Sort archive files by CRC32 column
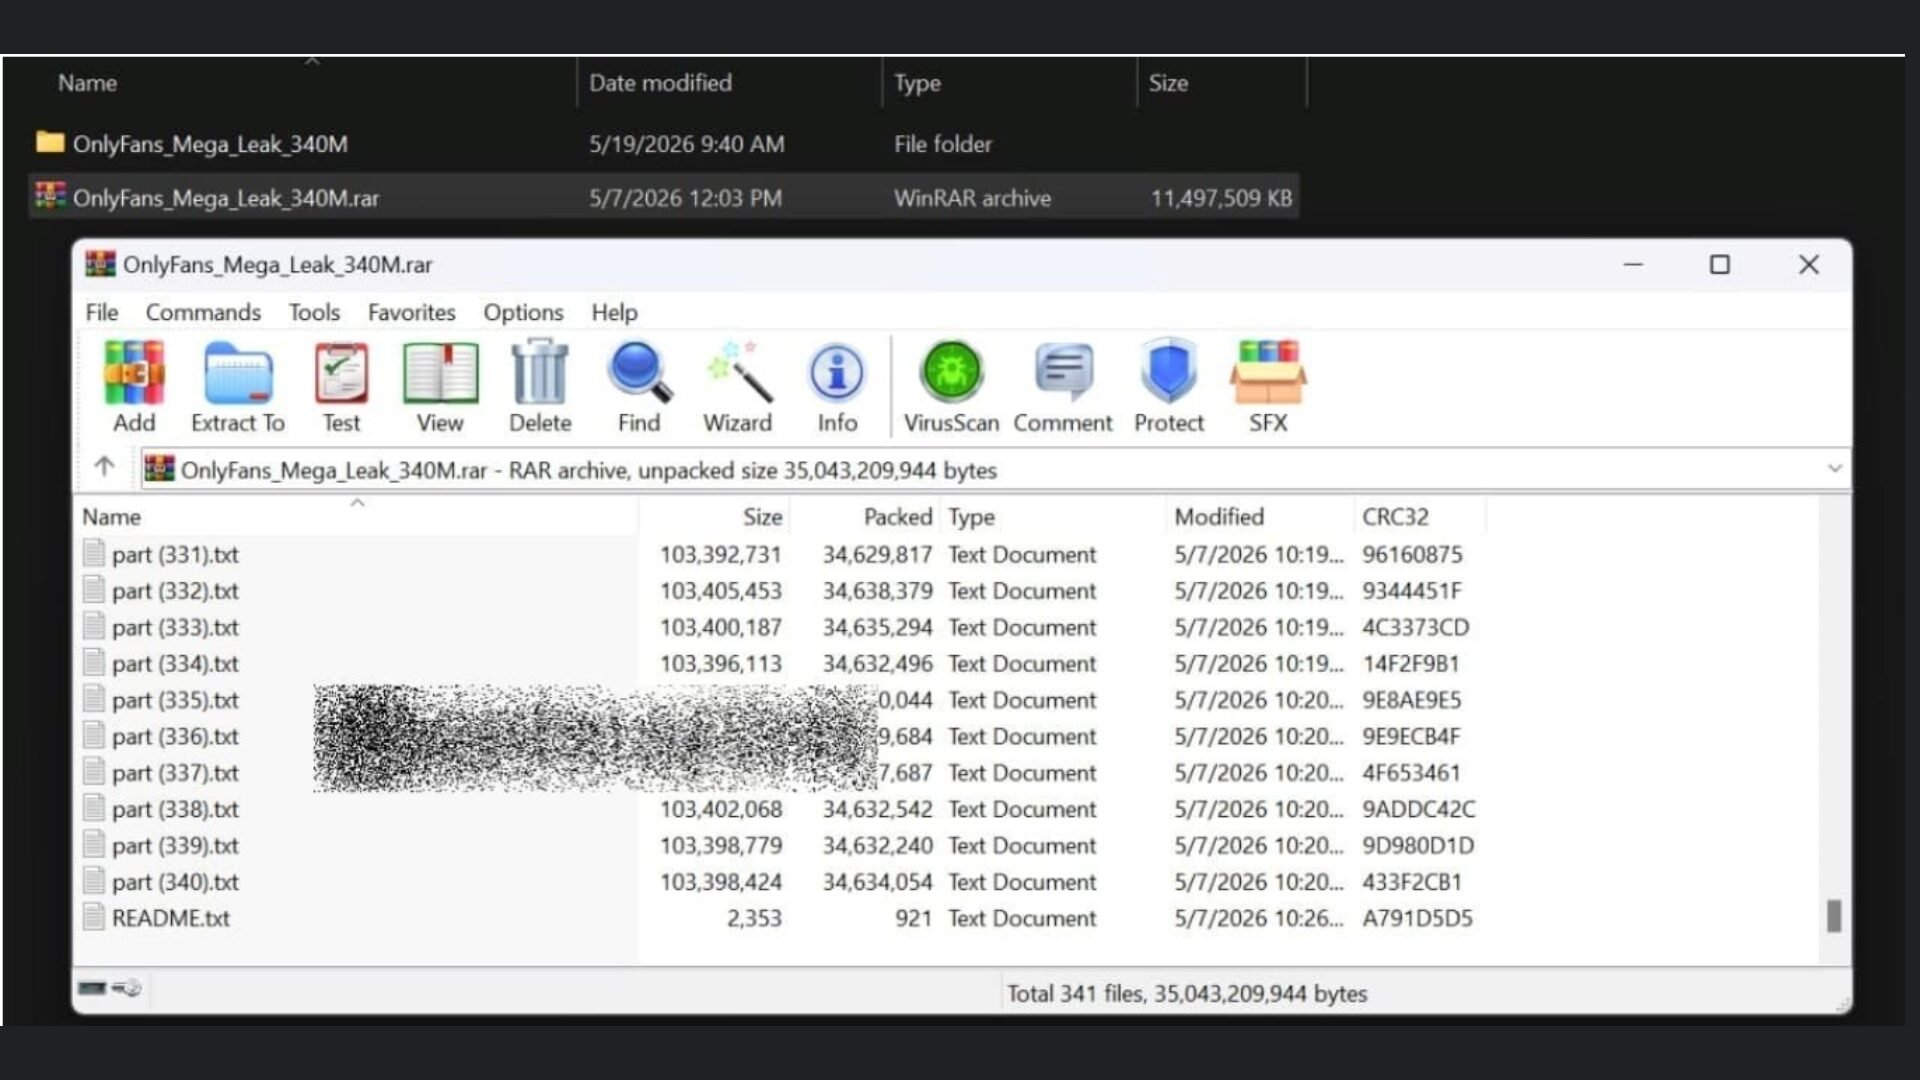 coord(1395,516)
